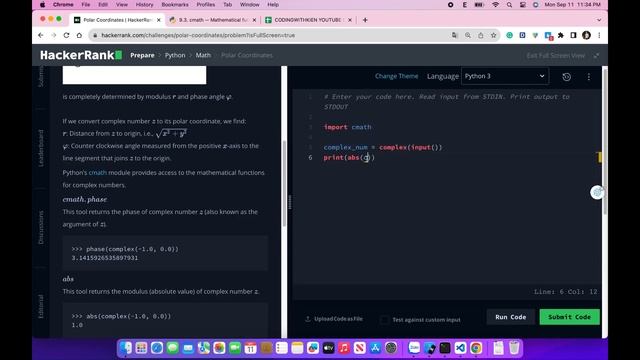Open Chrome three-dot menu
The height and width of the screenshot is (360, 640).
coord(599,36)
